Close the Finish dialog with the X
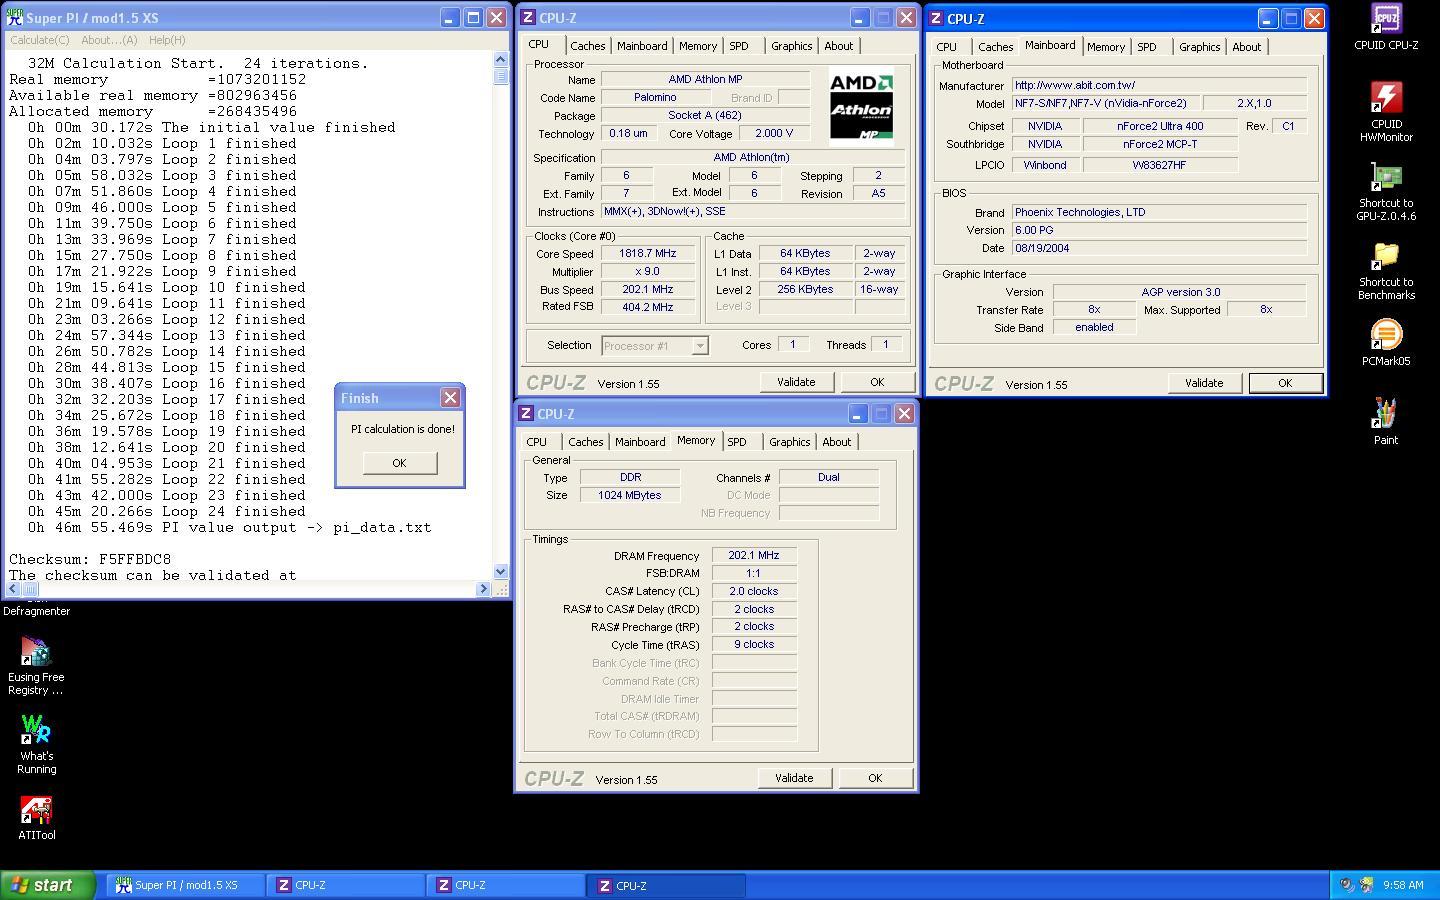The image size is (1440, 900). coord(450,398)
